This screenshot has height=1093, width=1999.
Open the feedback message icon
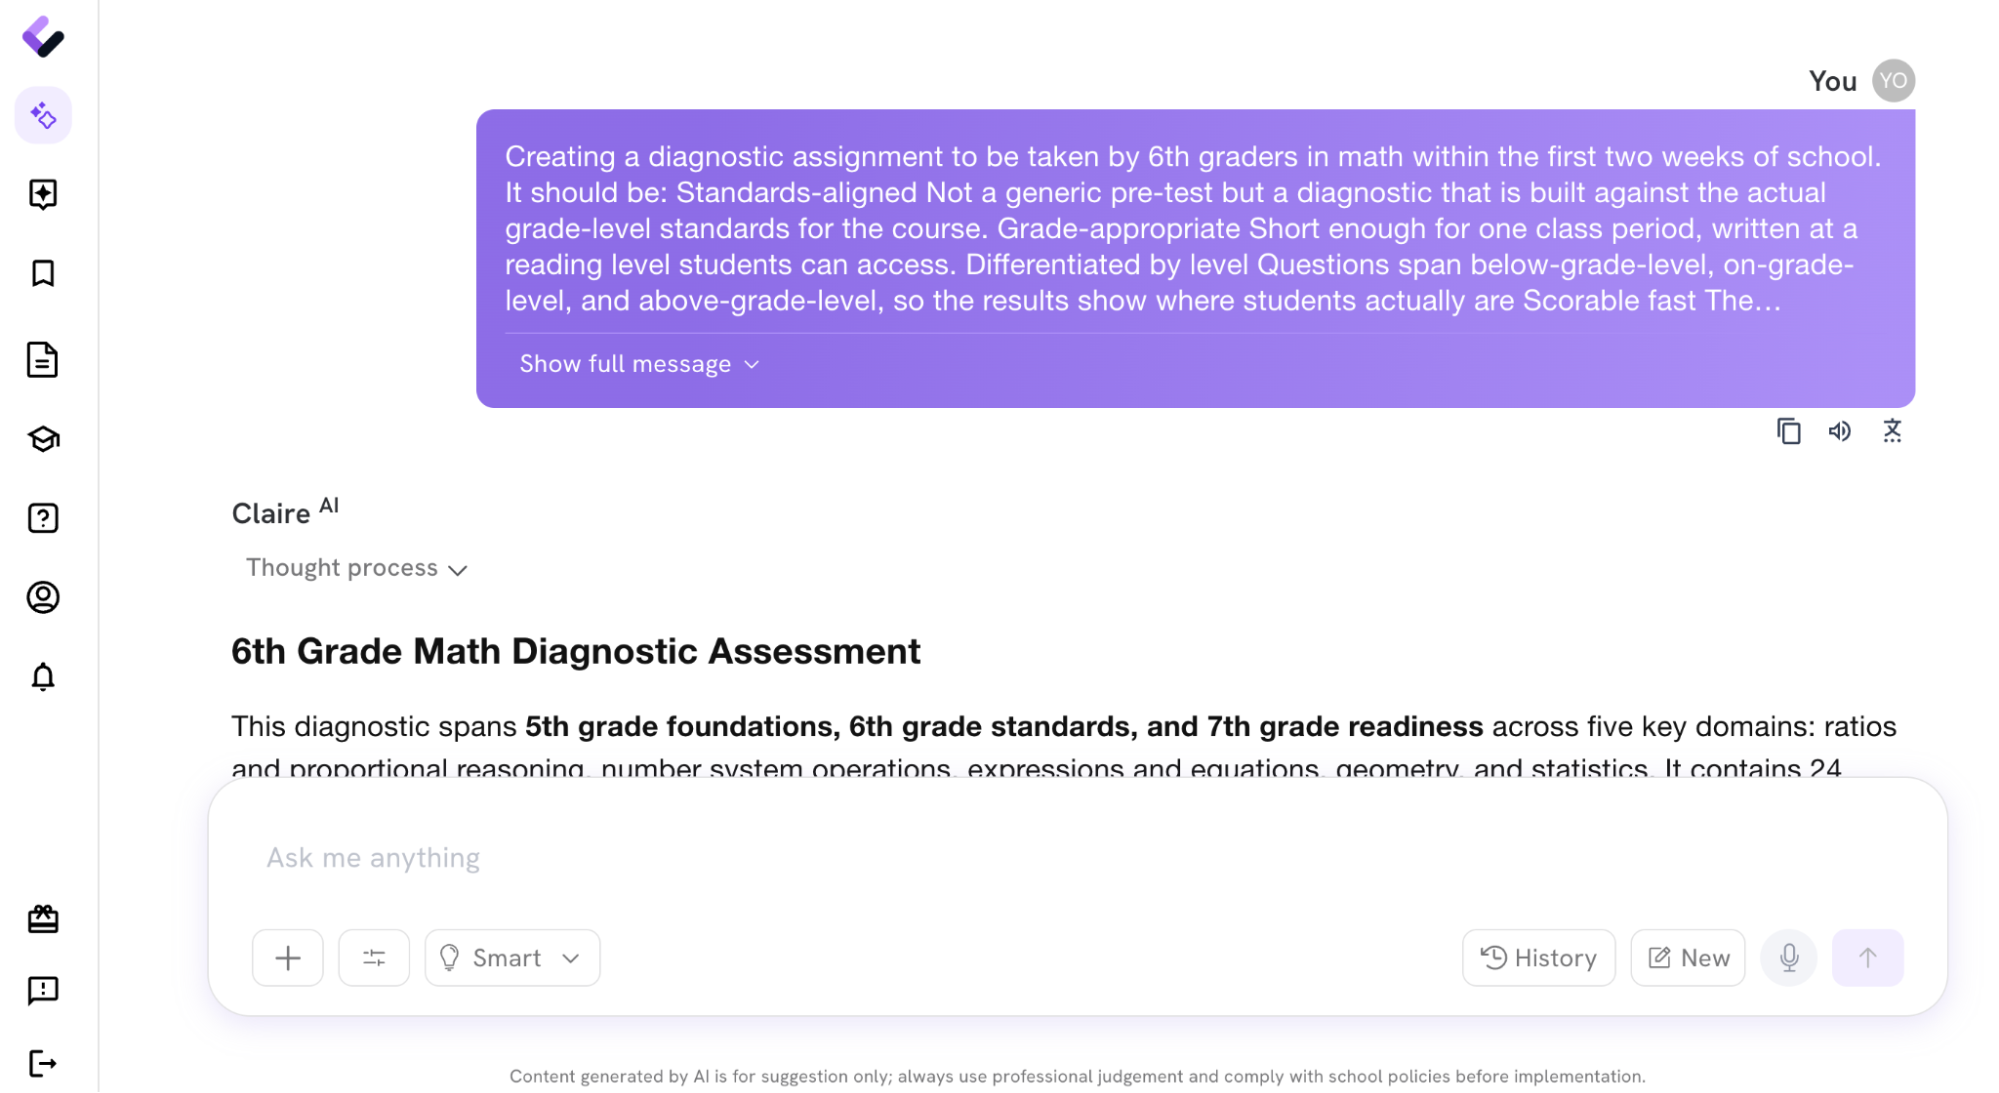(x=43, y=990)
